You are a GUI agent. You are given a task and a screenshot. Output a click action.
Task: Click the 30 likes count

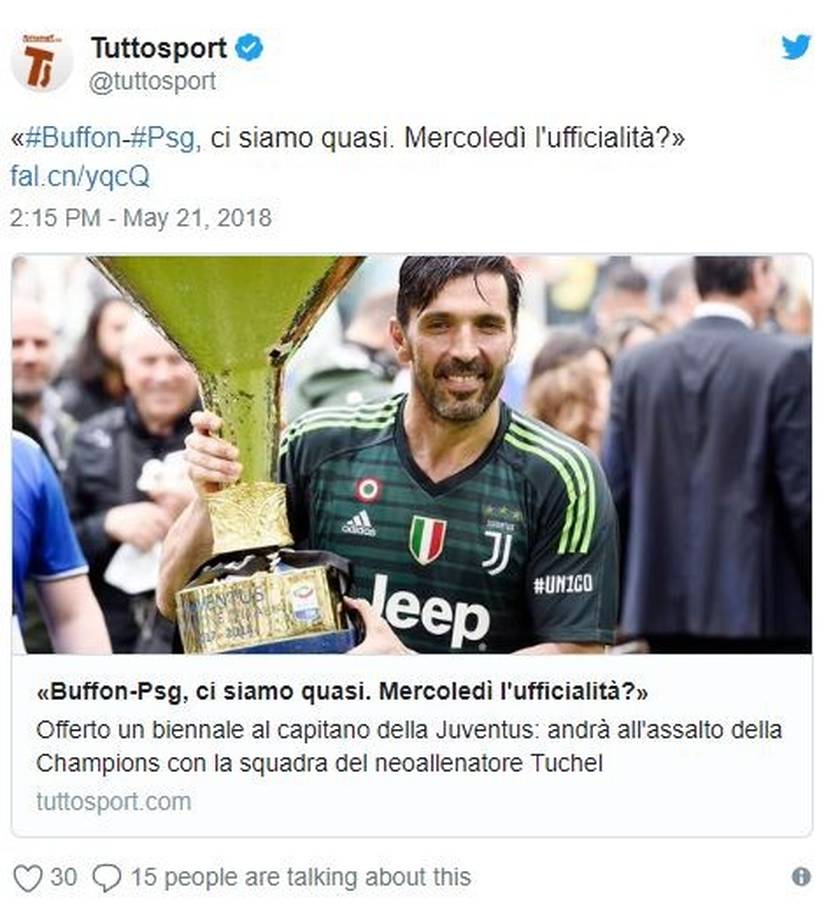click(x=63, y=877)
